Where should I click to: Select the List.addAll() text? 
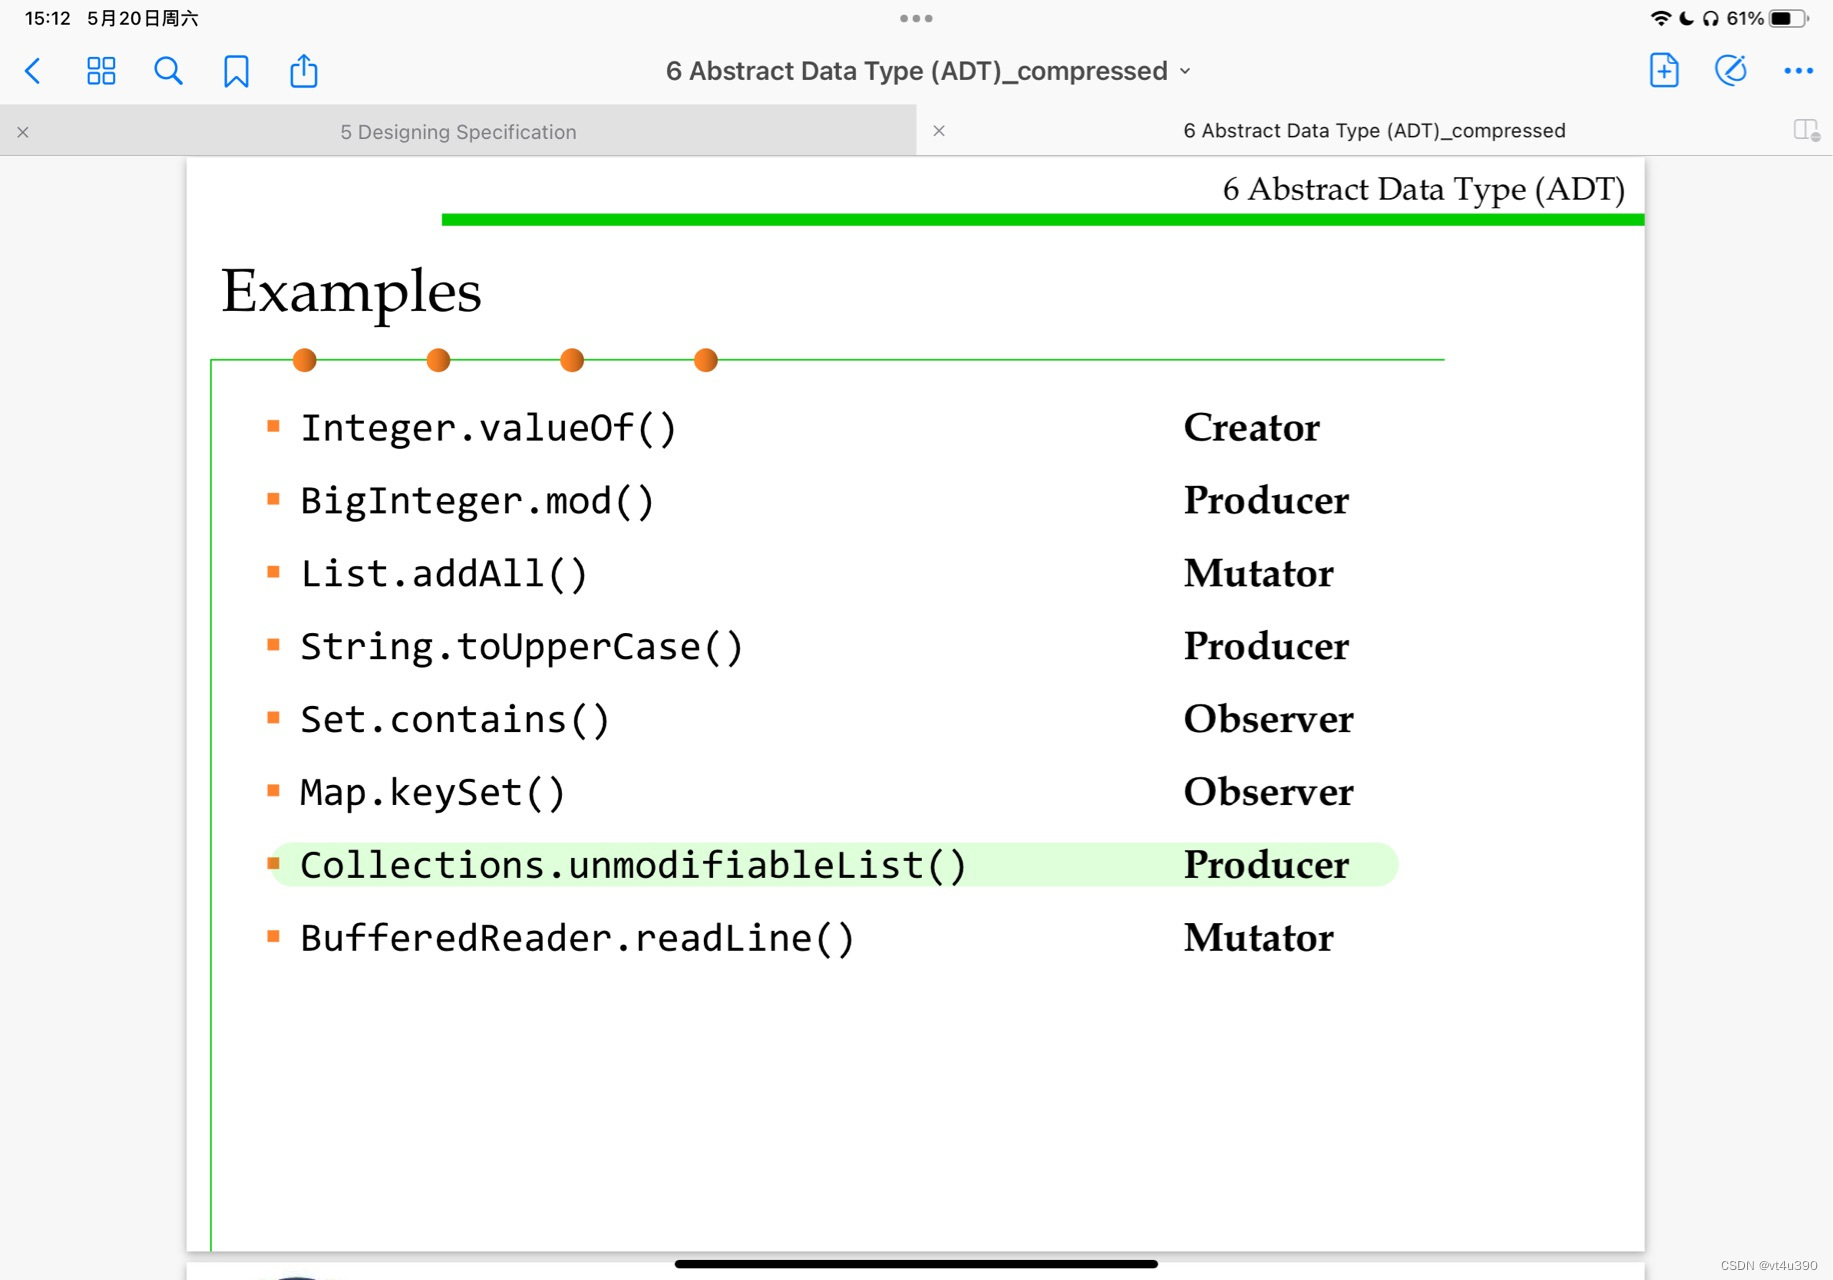[x=444, y=574]
